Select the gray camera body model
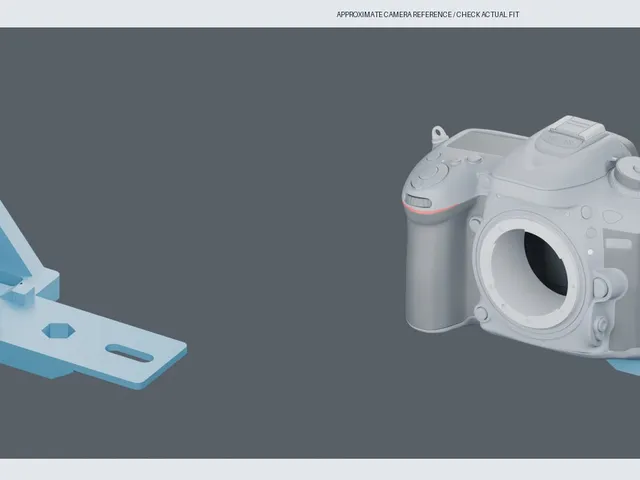 521,238
